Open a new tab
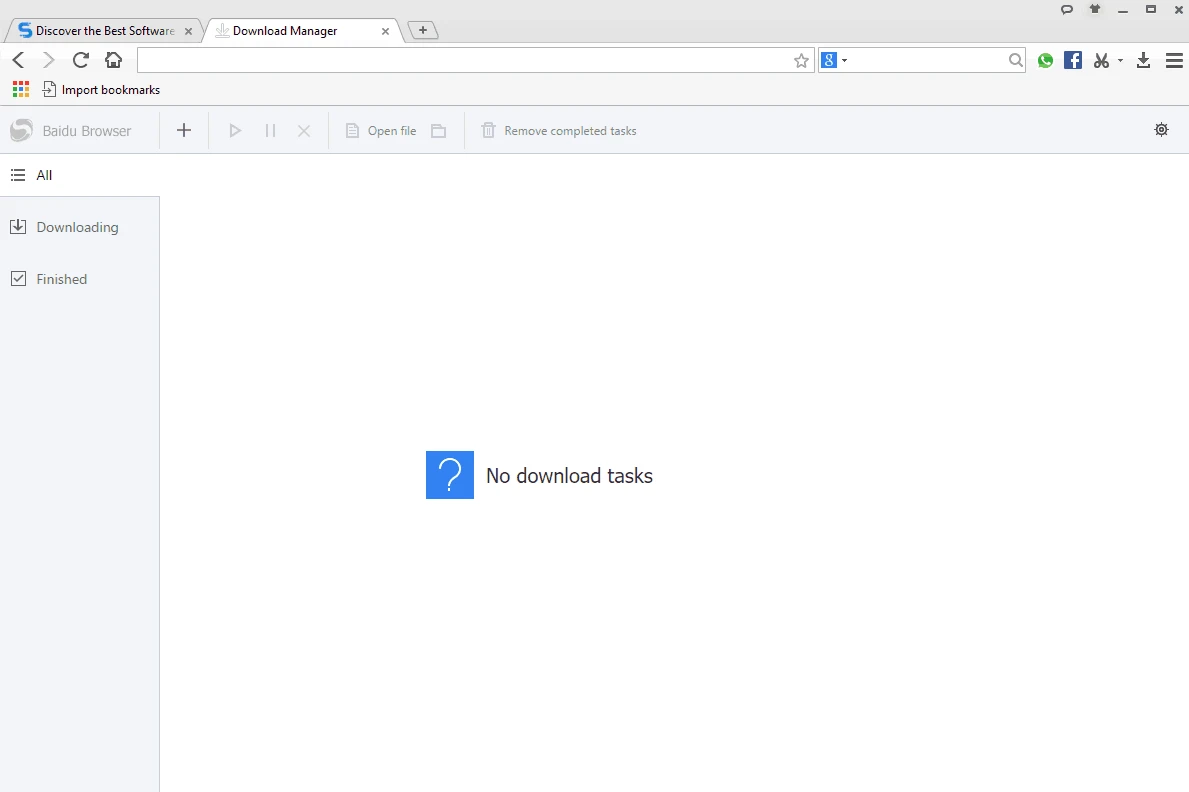The image size is (1189, 792). (x=423, y=30)
